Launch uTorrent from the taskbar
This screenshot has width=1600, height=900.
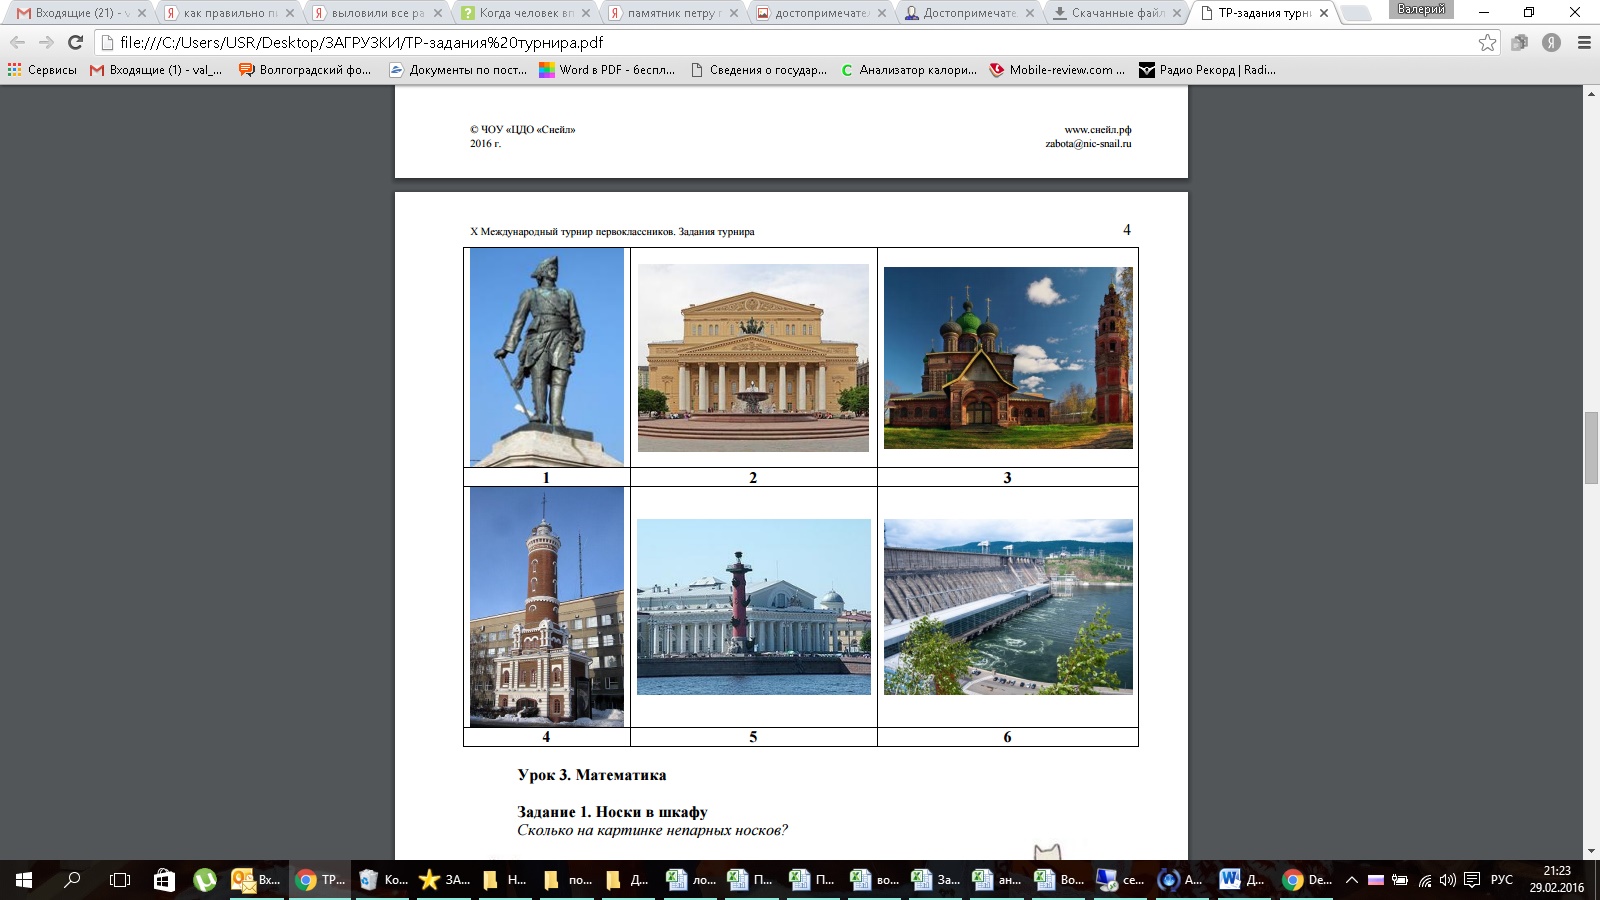[205, 880]
